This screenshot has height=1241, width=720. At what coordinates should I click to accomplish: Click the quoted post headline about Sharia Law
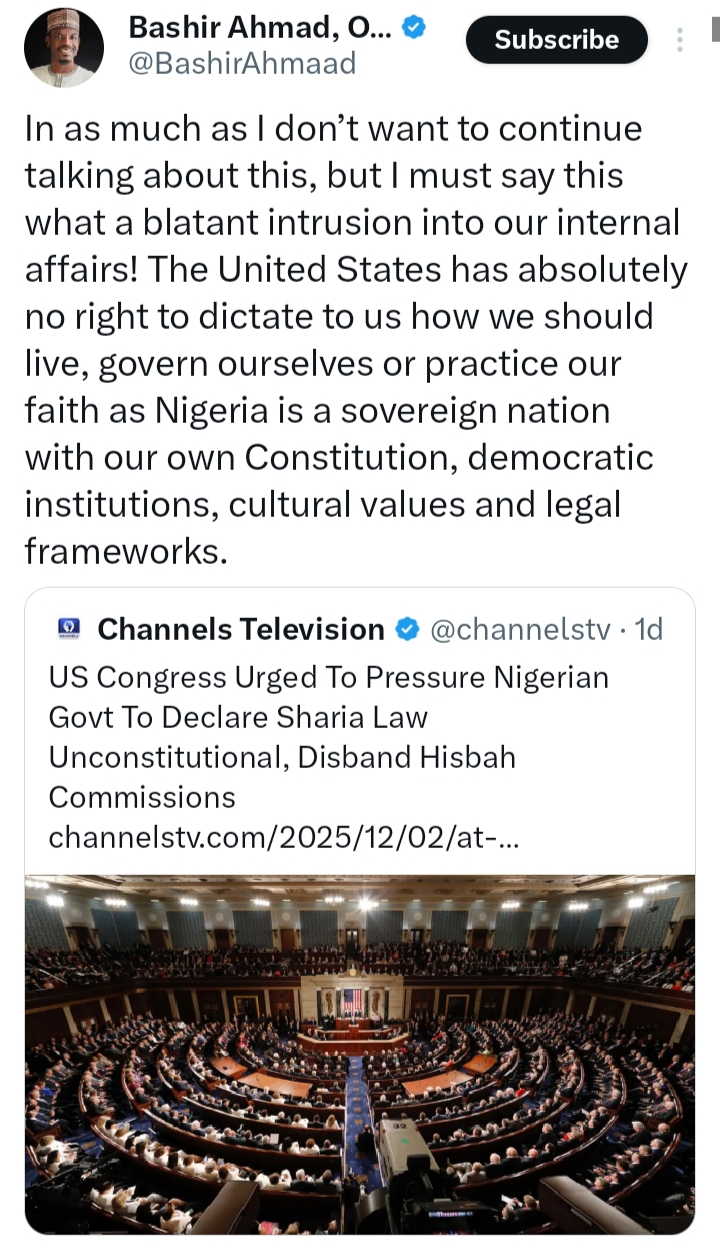(328, 717)
